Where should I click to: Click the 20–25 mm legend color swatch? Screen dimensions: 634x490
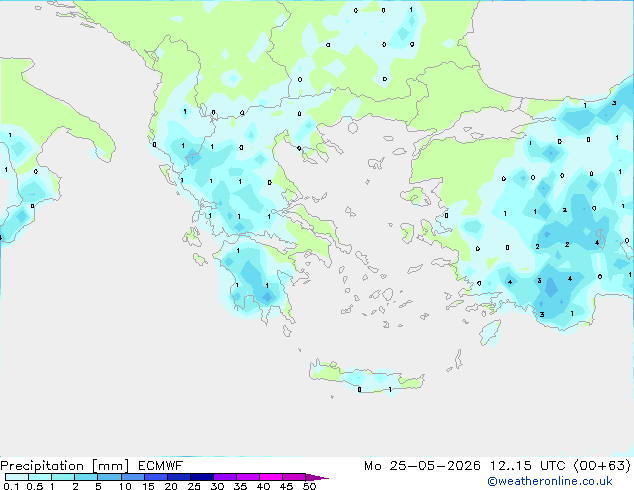tap(179, 477)
